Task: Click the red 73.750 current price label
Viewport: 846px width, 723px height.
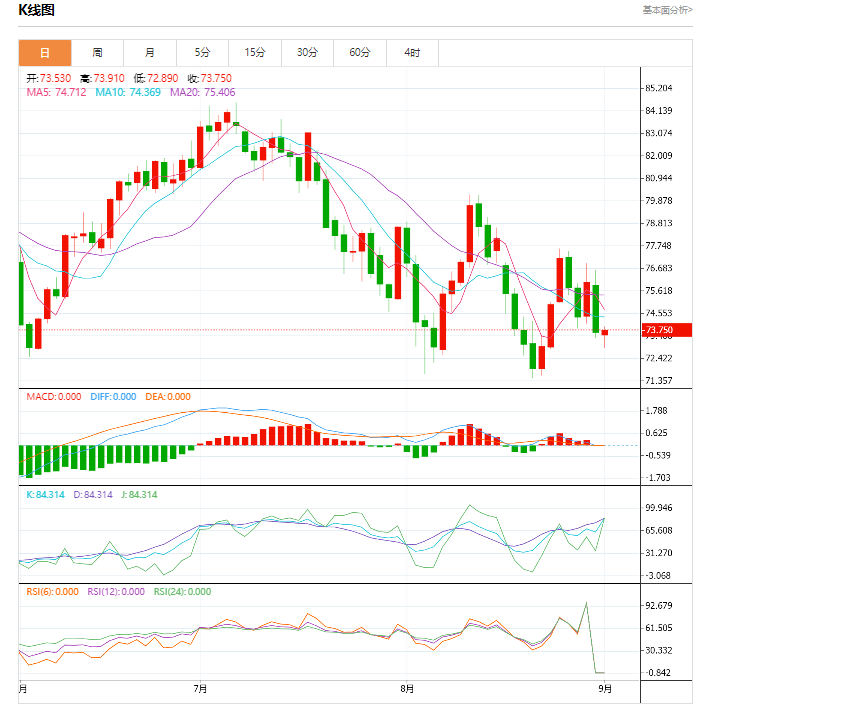Action: [x=666, y=330]
